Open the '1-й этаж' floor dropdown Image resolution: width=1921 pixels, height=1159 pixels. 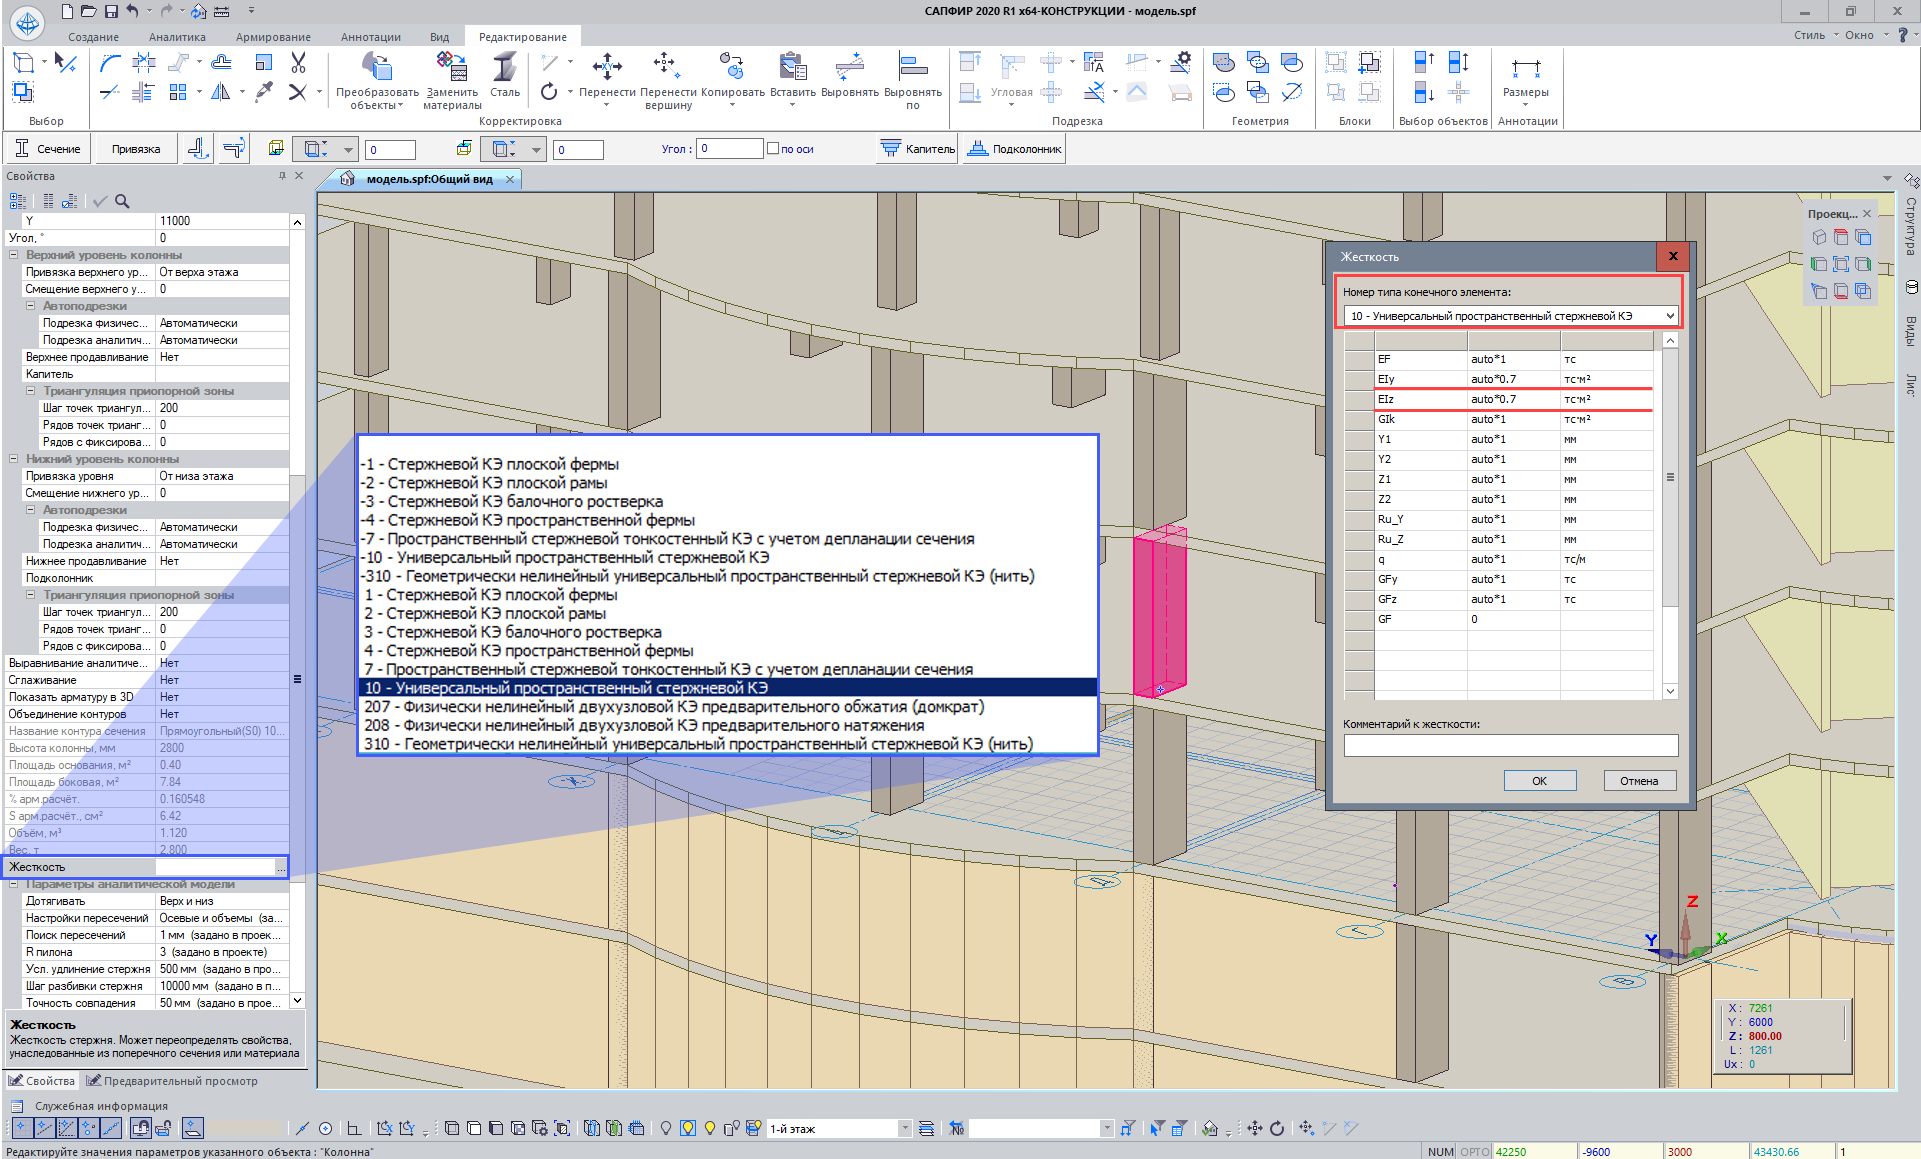tap(905, 1128)
